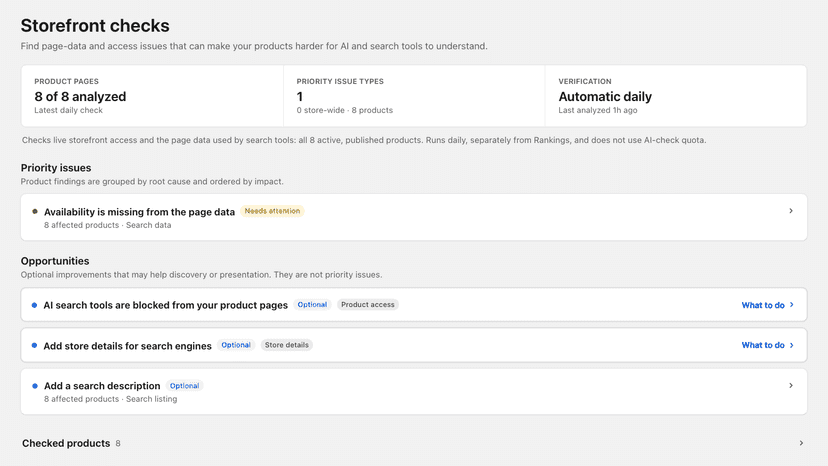
Task: Select 'AI search tools are blocked' opportunity title
Action: [165, 305]
